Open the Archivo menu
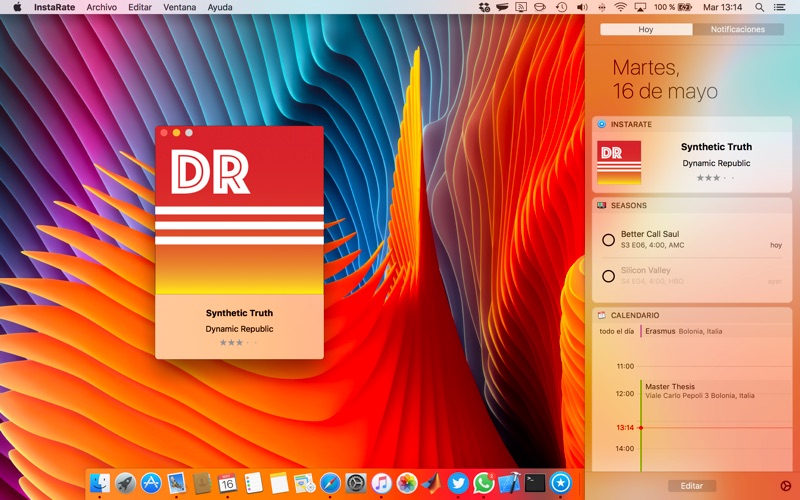 point(101,7)
